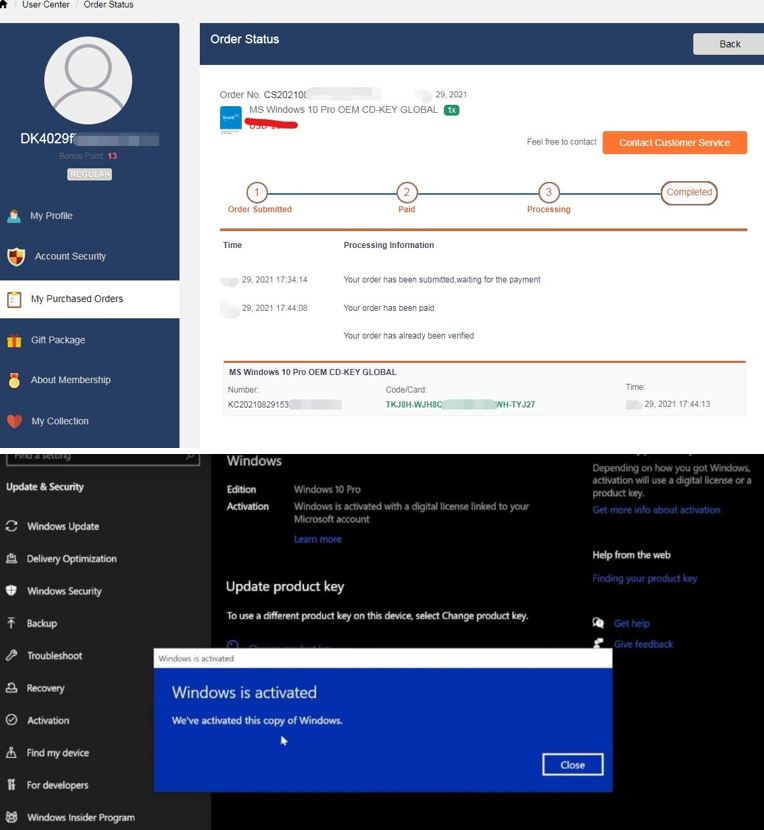Open Account Security menu item

coord(70,256)
